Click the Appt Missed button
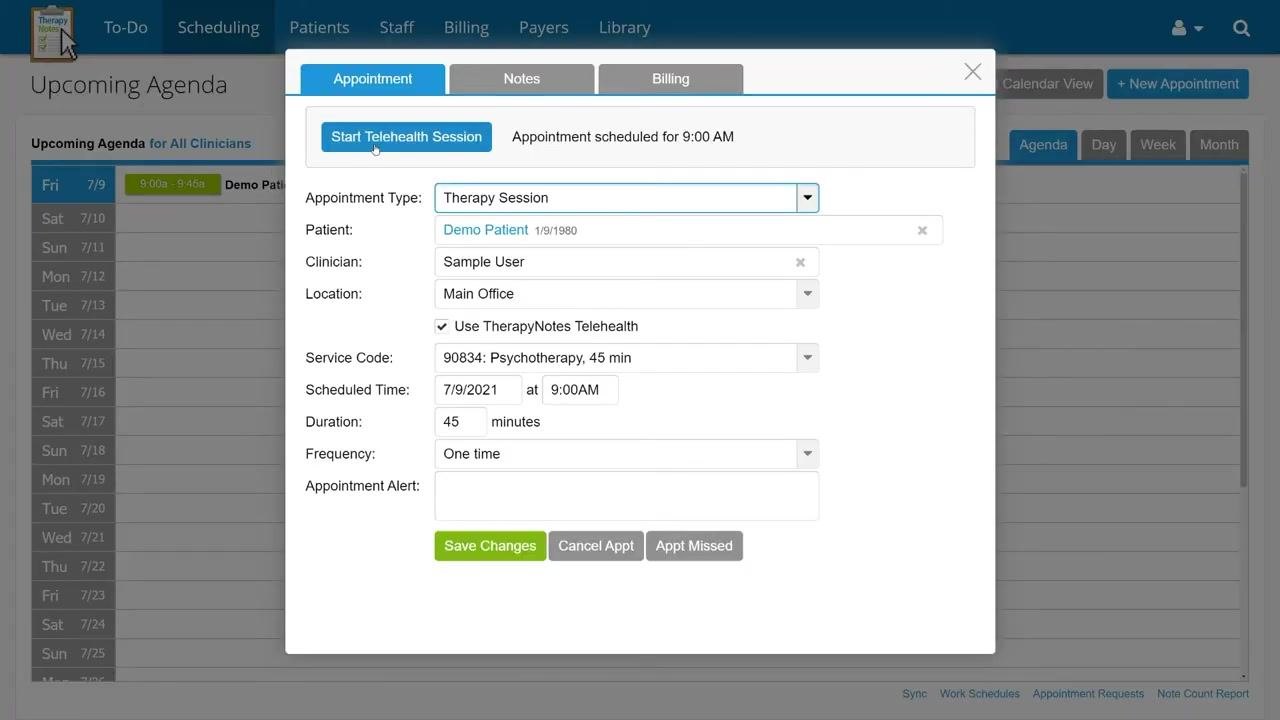Viewport: 1280px width, 720px height. coord(694,546)
